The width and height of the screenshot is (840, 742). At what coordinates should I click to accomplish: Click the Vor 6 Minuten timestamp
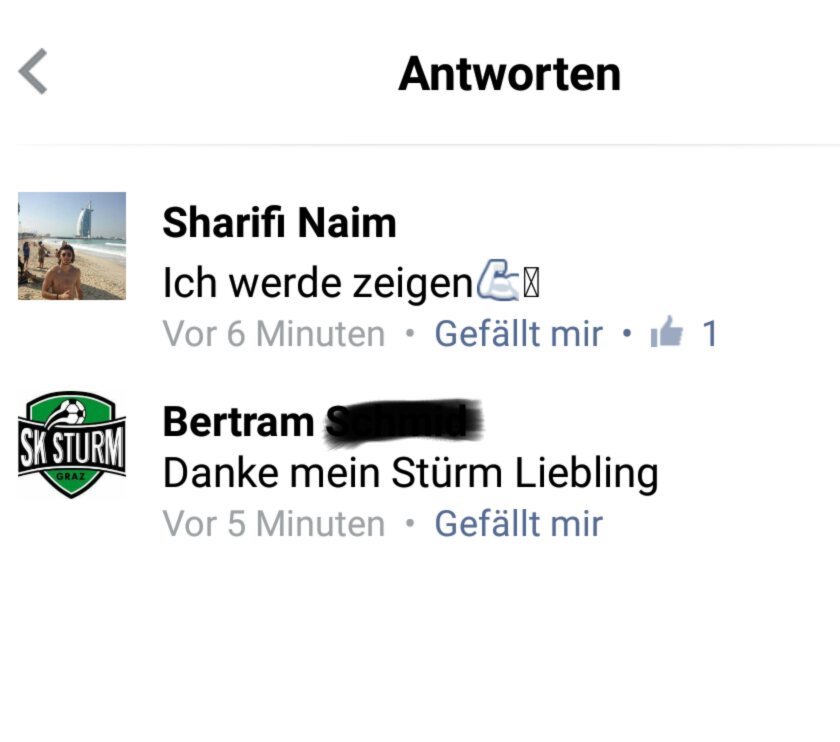click(274, 334)
